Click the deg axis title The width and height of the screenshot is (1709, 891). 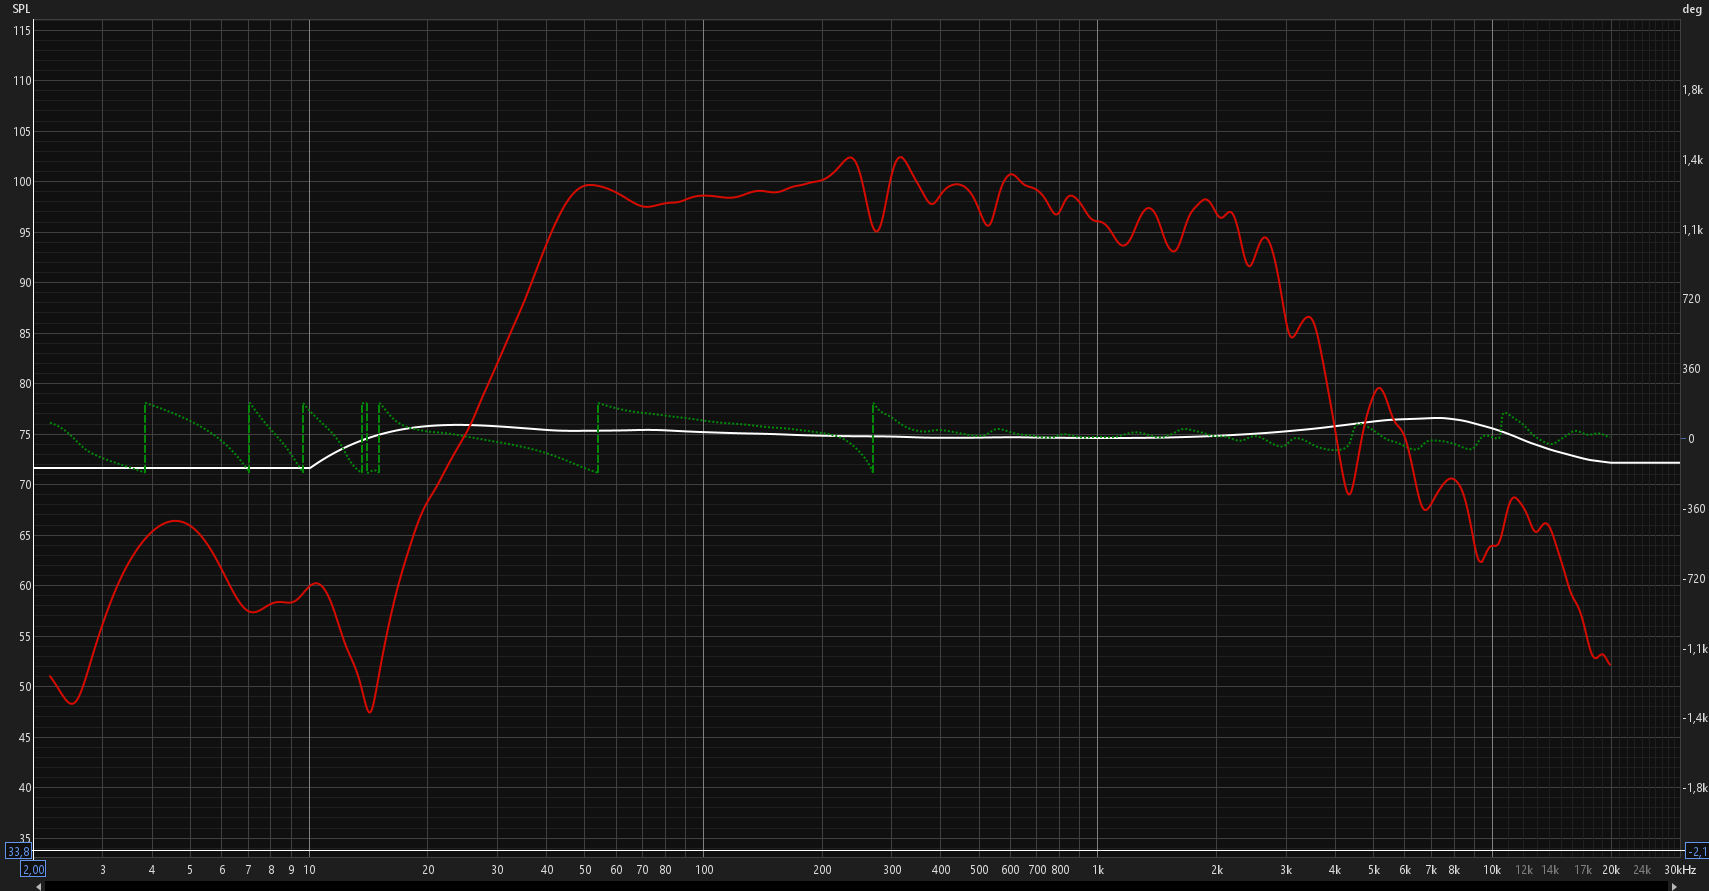pyautogui.click(x=1692, y=9)
